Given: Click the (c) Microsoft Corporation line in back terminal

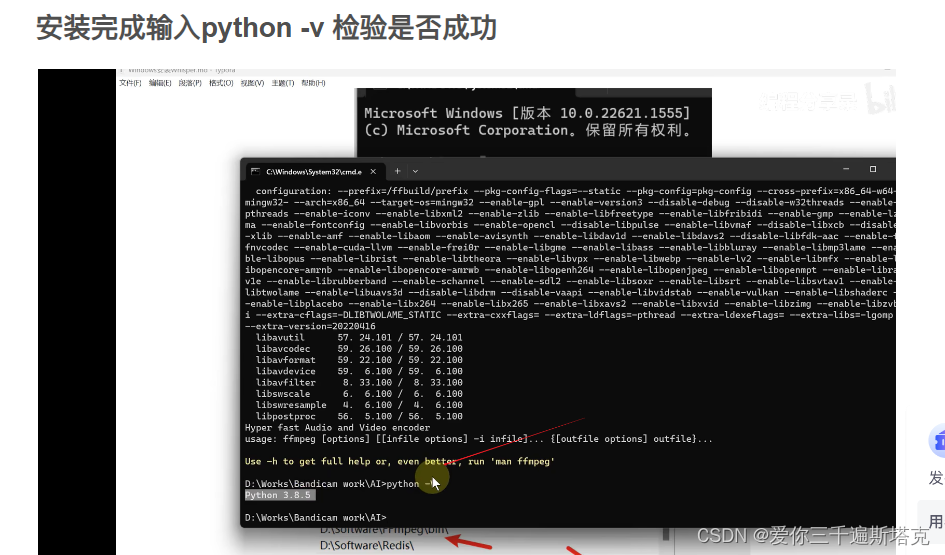Looking at the screenshot, I should click(x=528, y=130).
